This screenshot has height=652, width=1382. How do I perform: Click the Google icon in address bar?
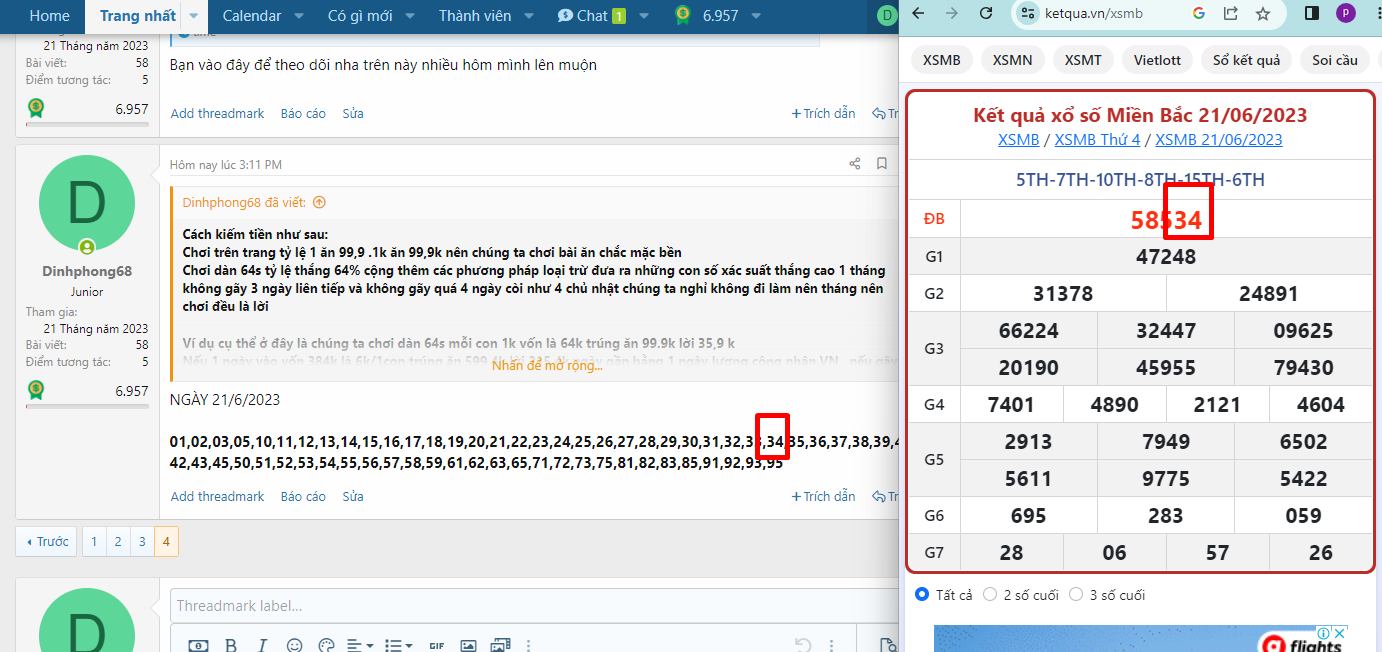click(x=1199, y=14)
